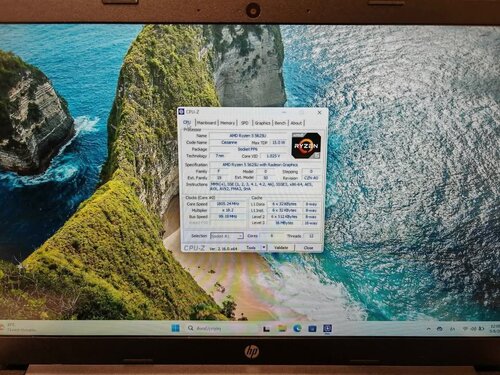500x375 pixels.
Task: Switch to the Bench tab
Action: click(280, 123)
